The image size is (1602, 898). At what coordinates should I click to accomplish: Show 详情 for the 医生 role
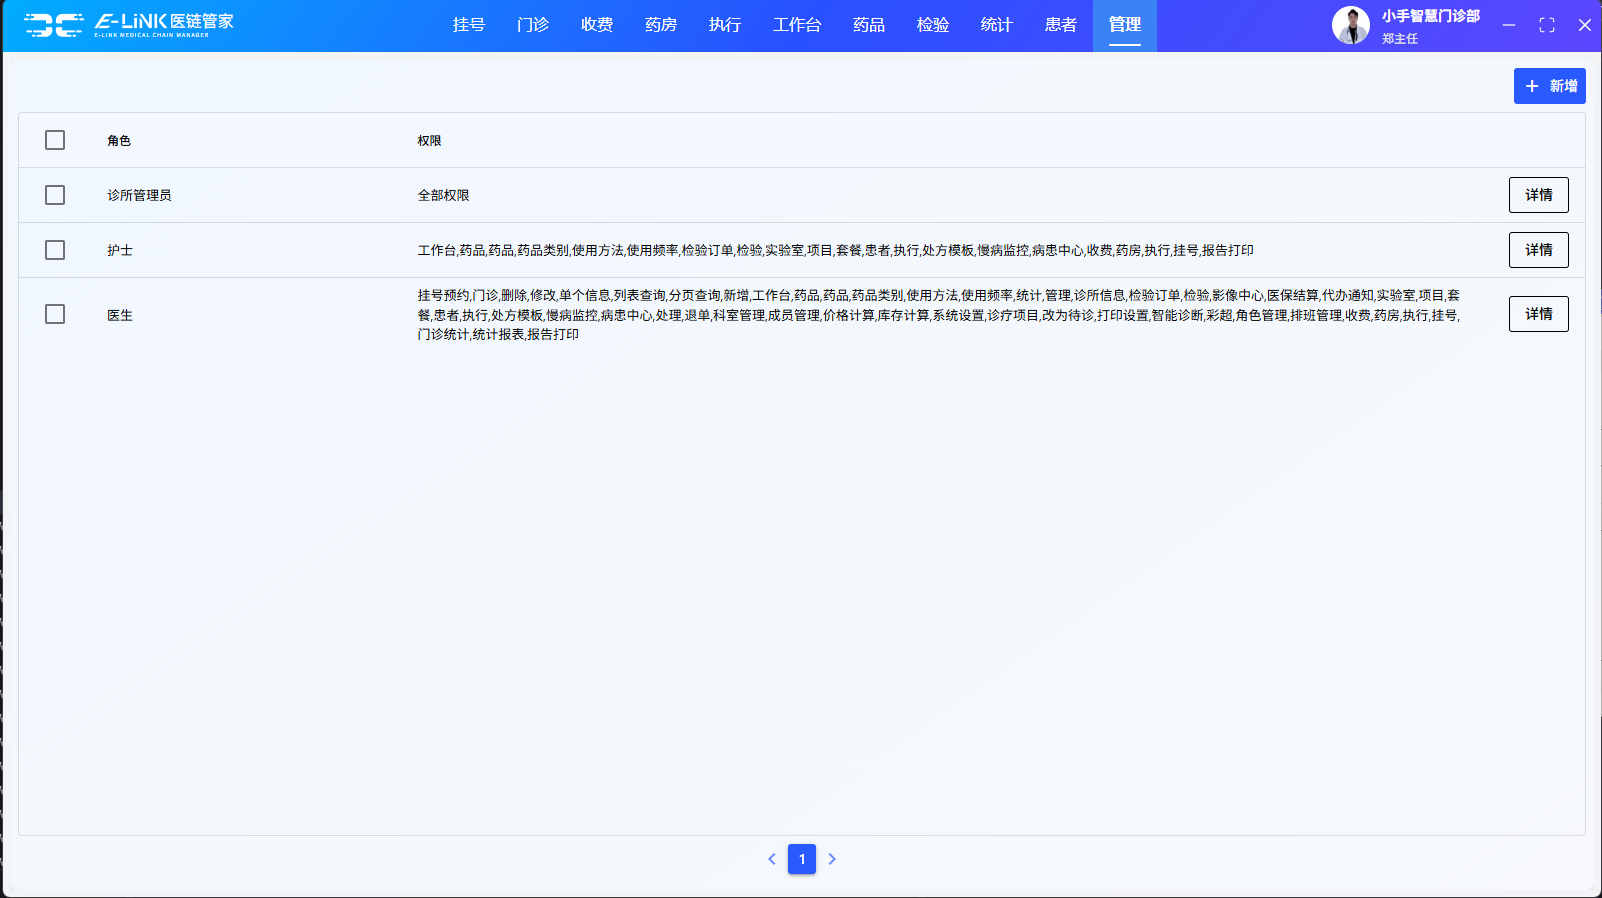pyautogui.click(x=1538, y=314)
